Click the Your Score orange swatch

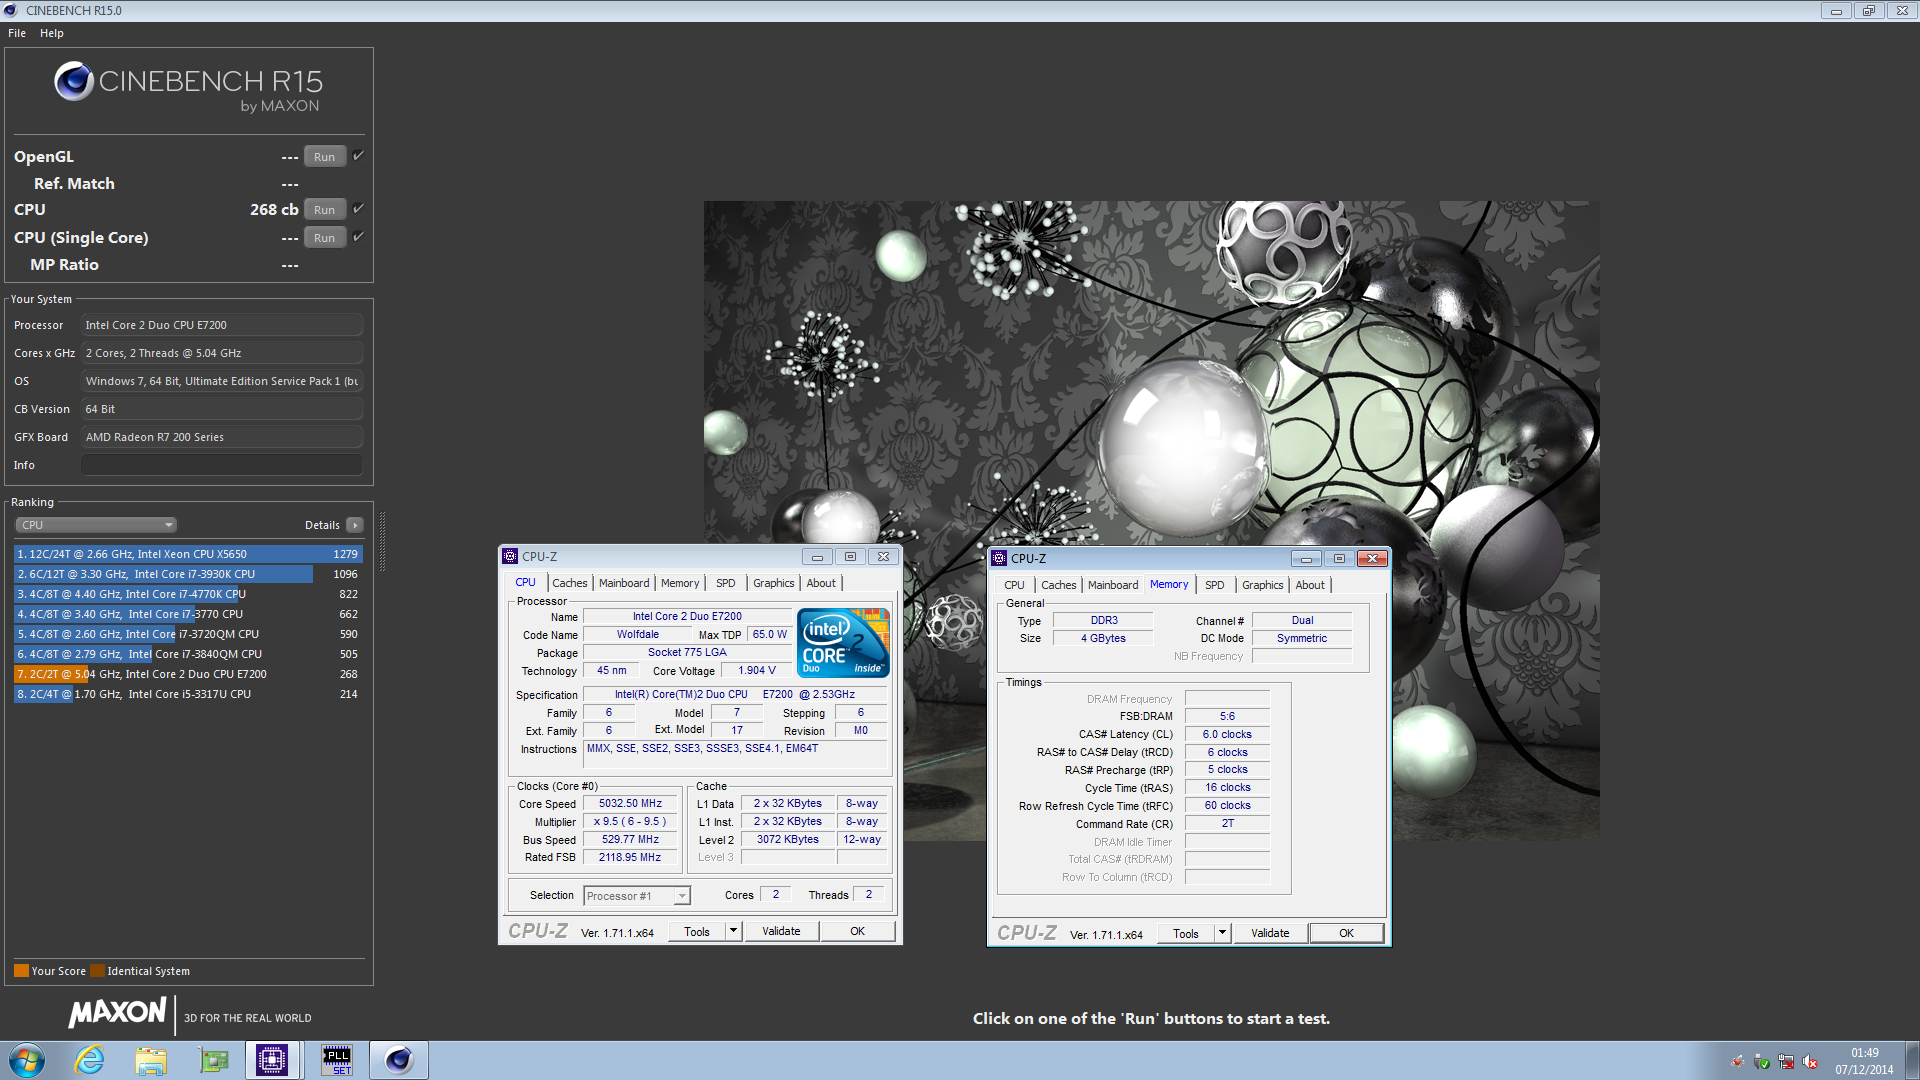click(21, 970)
